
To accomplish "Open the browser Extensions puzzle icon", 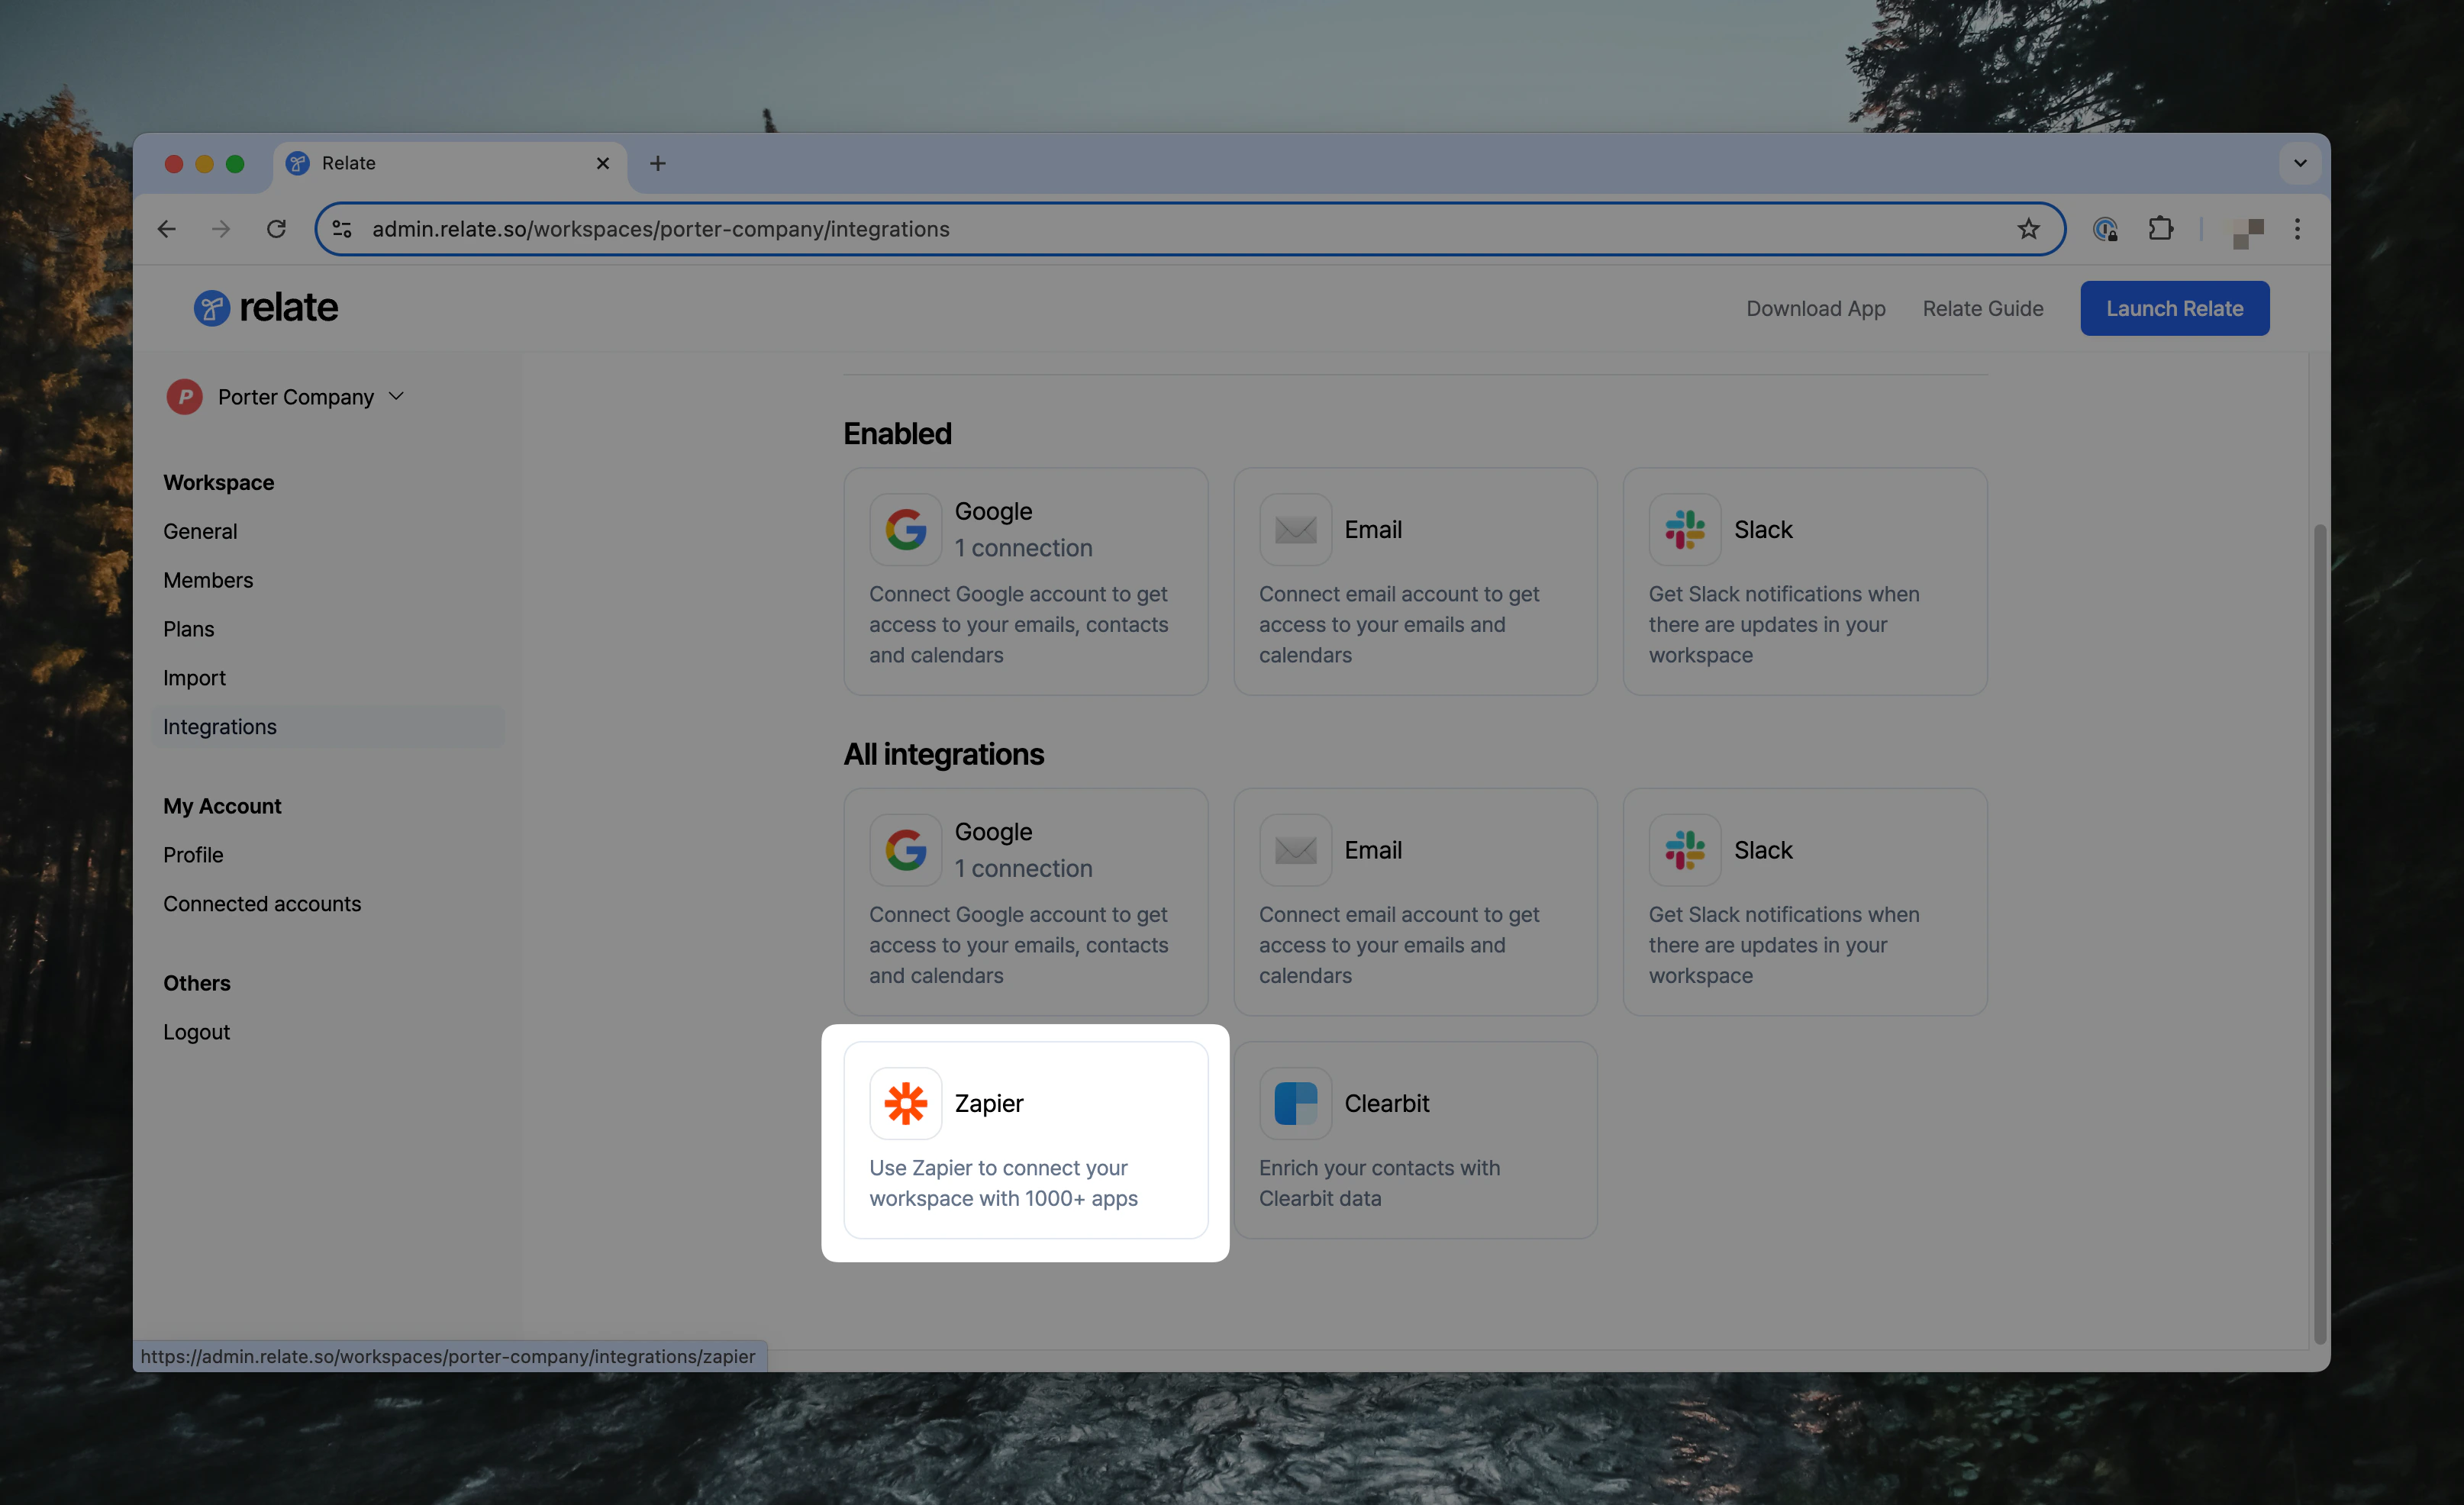I will tap(2160, 229).
